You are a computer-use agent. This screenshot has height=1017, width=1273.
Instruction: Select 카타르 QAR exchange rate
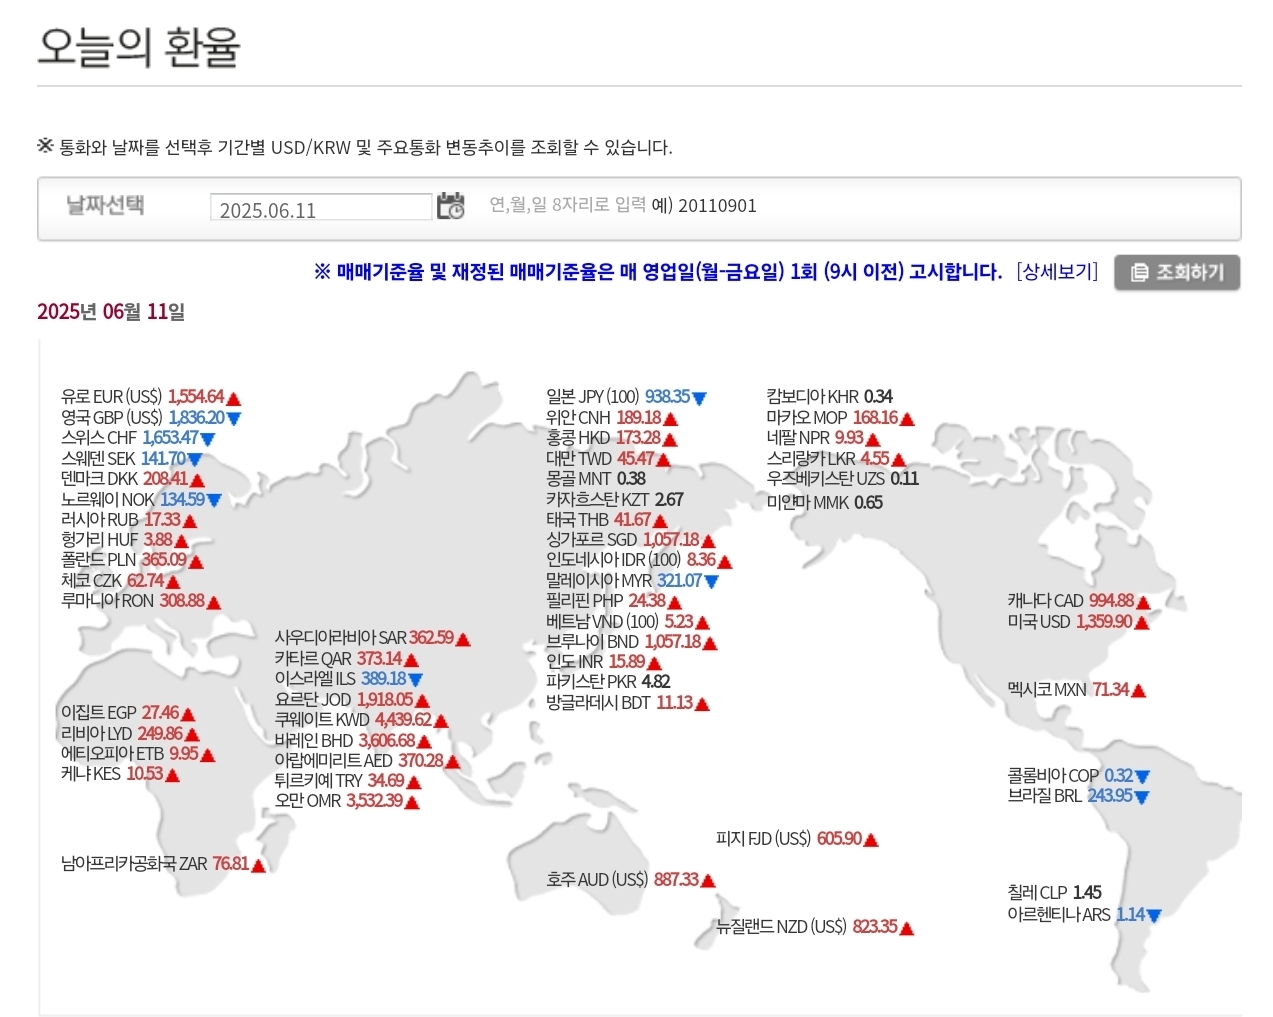click(347, 659)
